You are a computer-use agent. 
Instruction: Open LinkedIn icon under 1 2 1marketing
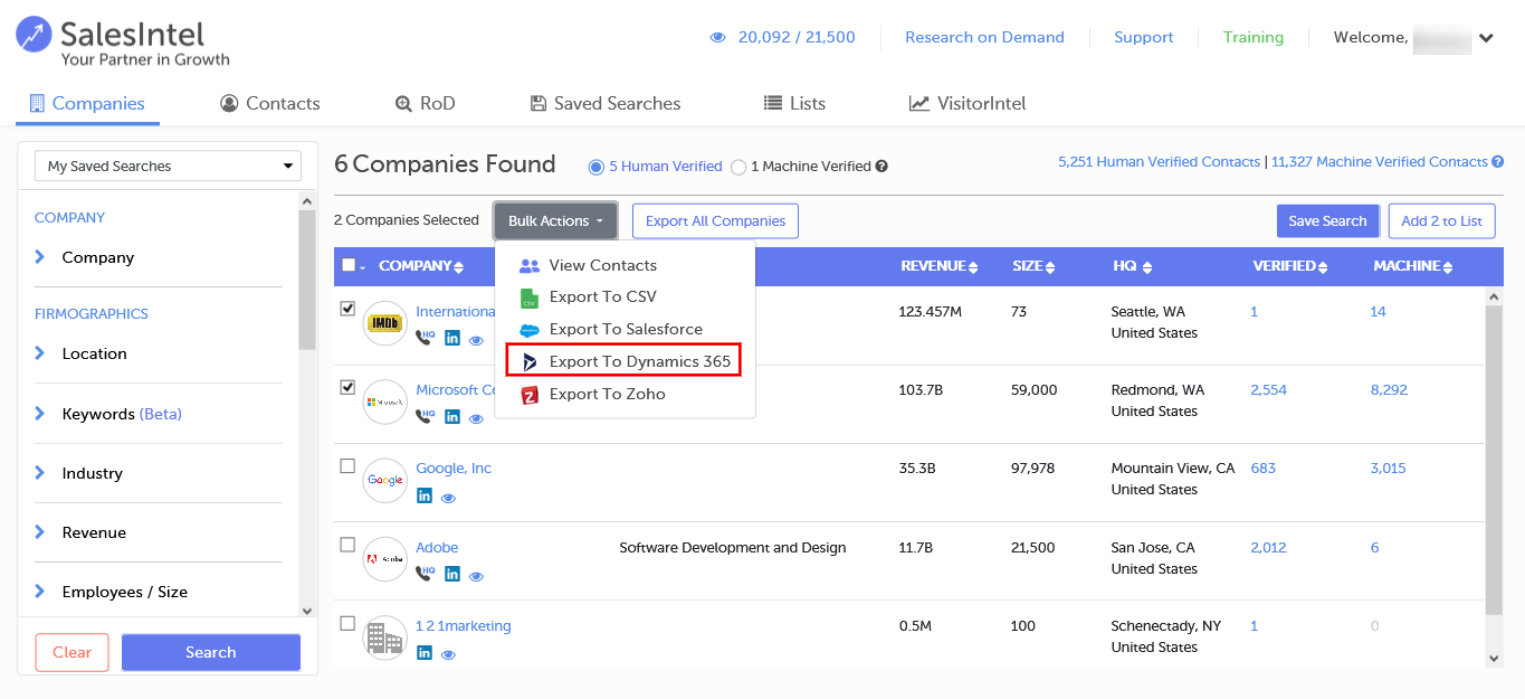[424, 653]
